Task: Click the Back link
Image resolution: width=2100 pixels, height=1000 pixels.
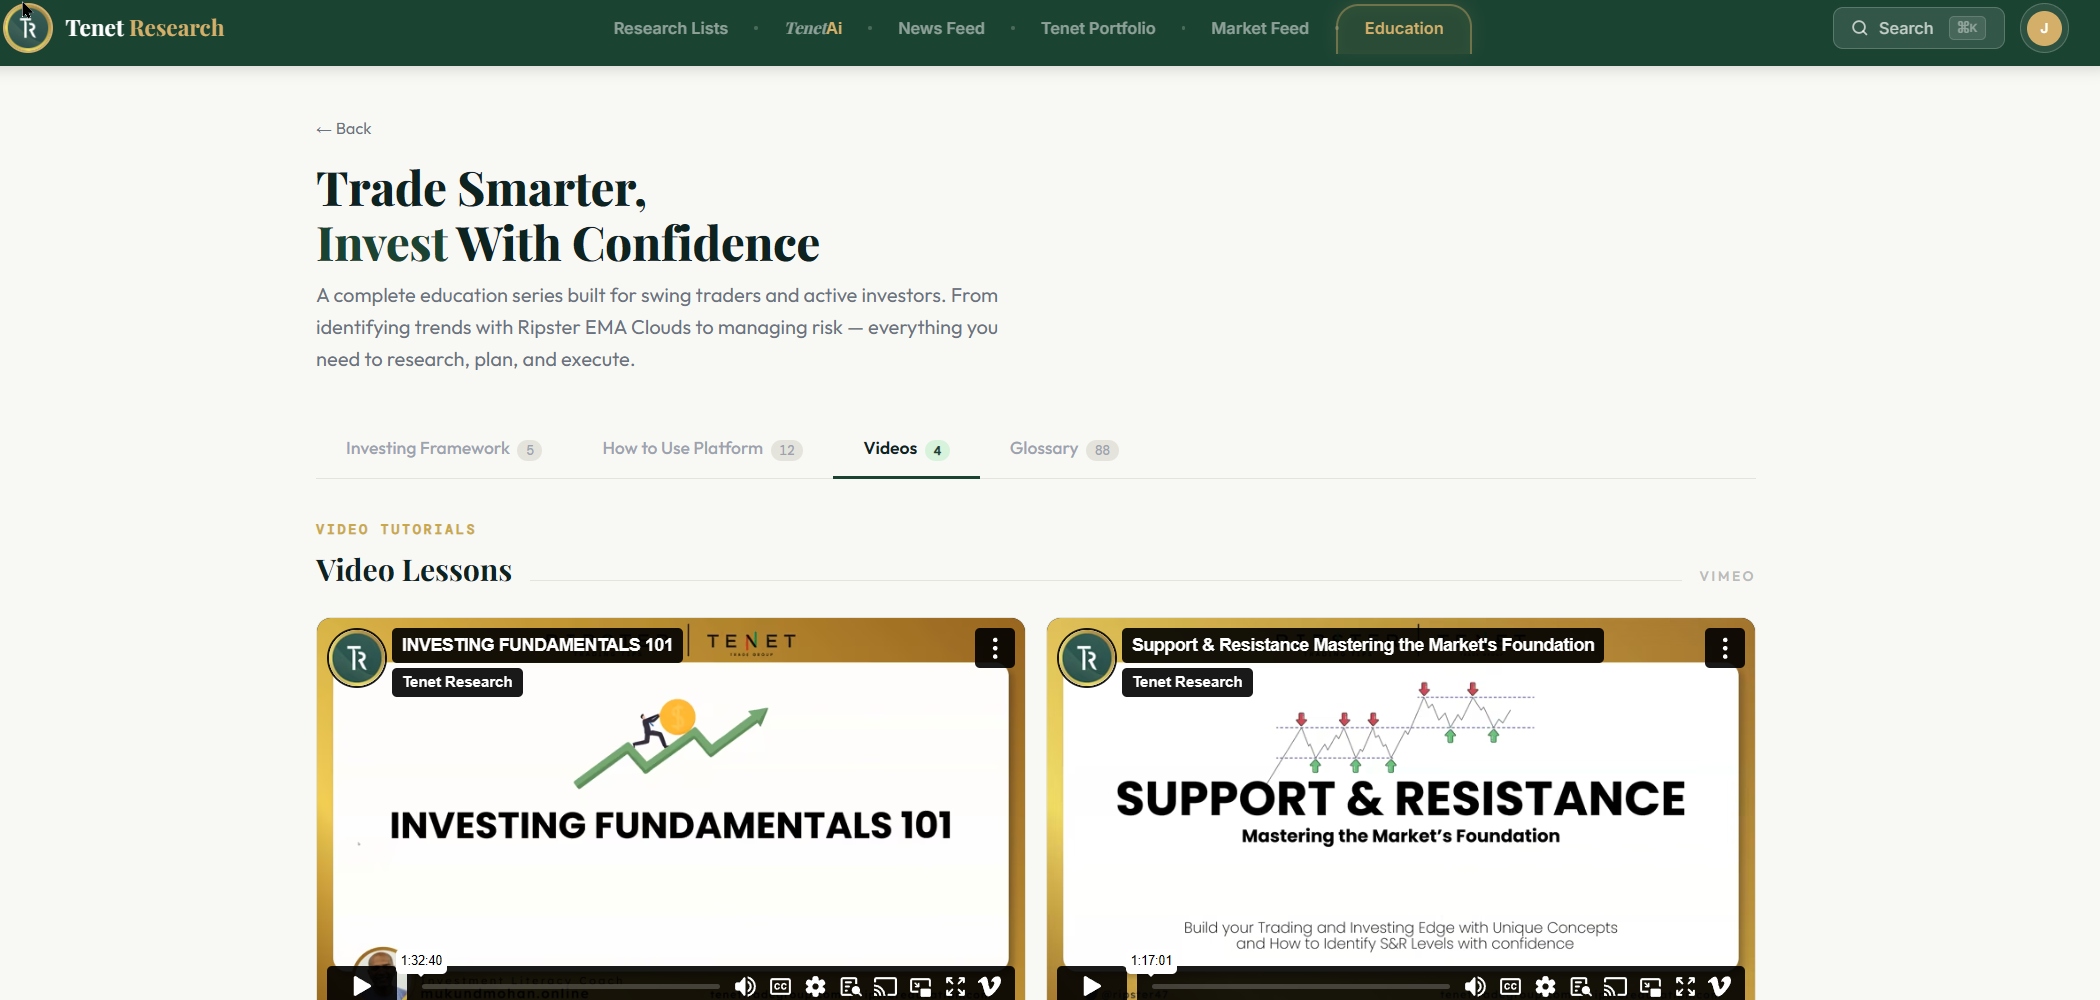Action: (x=344, y=129)
